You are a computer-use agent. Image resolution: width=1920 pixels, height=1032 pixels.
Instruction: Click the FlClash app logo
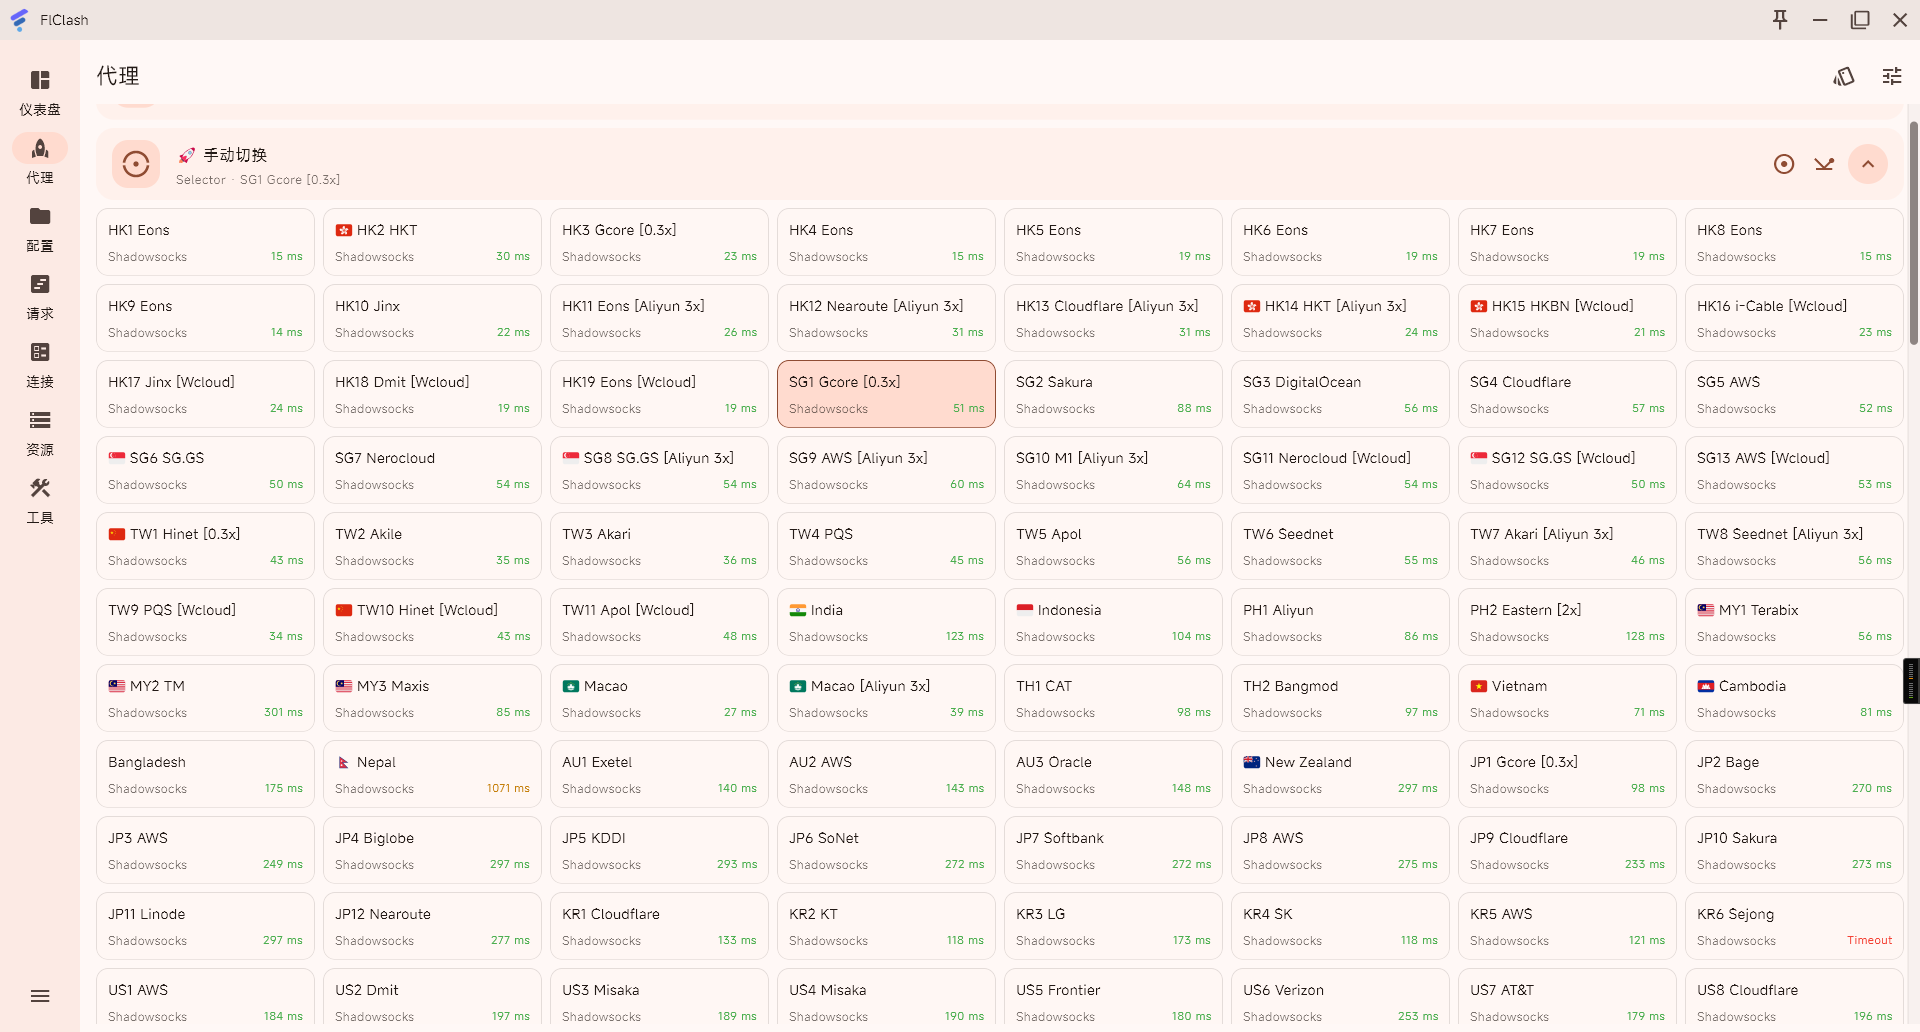pos(19,20)
